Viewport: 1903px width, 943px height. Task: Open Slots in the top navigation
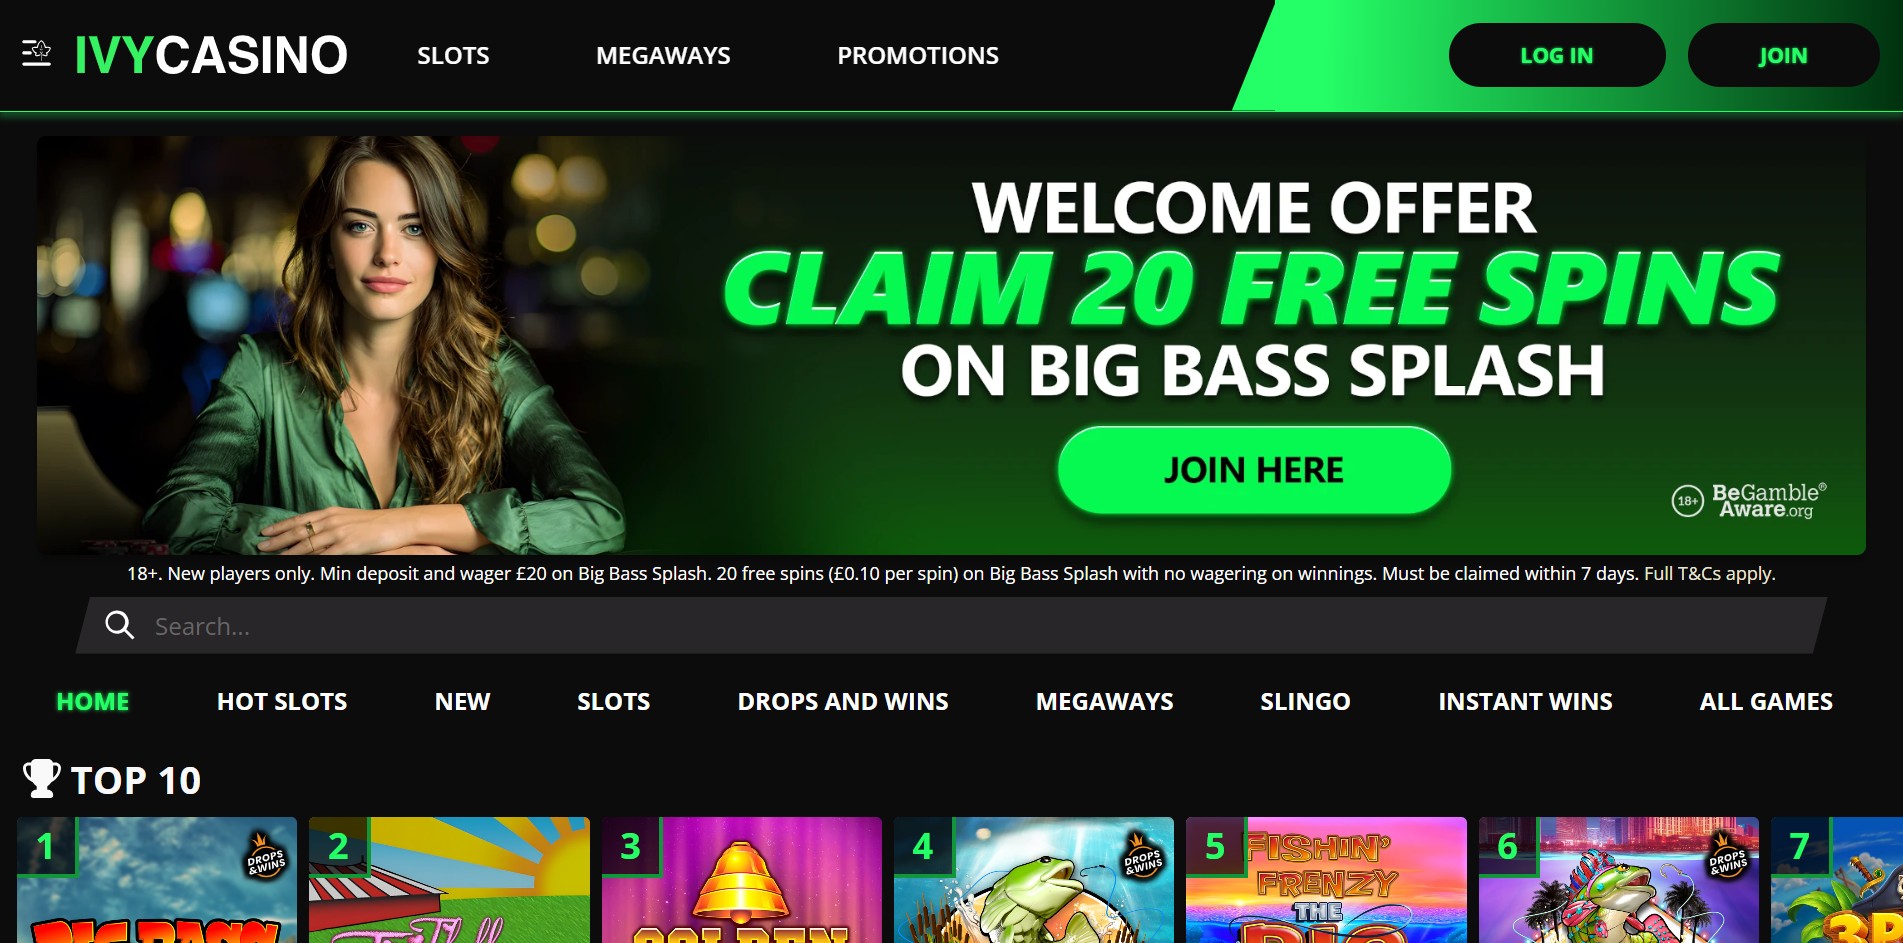453,56
